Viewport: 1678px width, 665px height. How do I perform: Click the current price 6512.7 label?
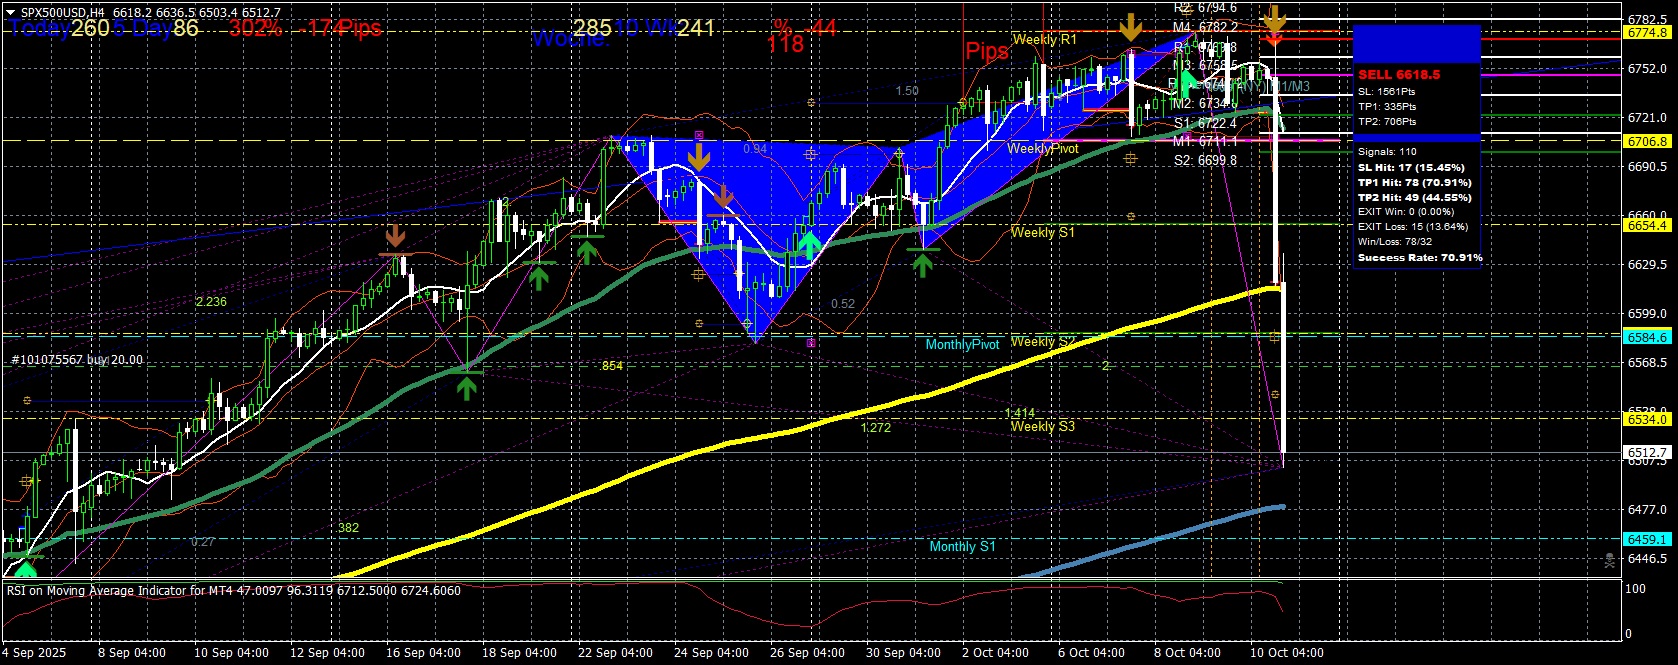(x=1646, y=453)
